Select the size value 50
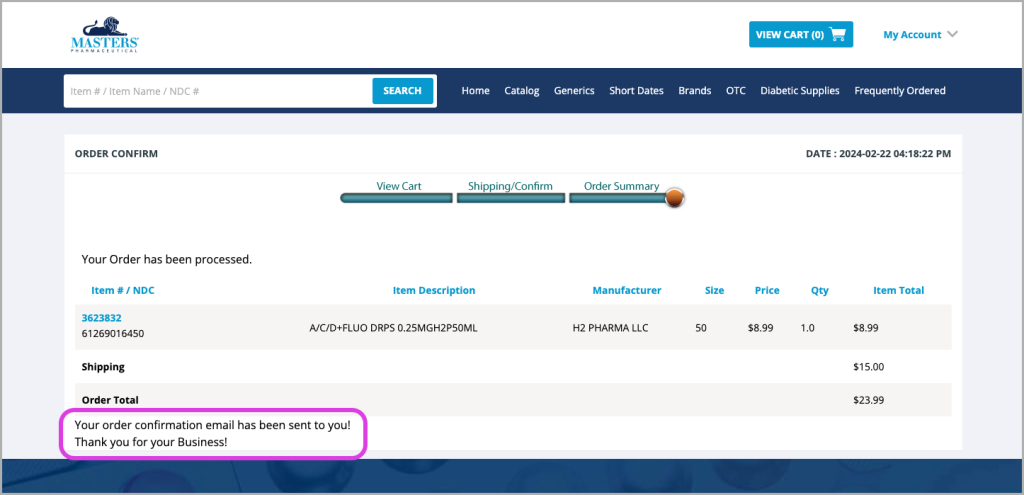 click(701, 328)
